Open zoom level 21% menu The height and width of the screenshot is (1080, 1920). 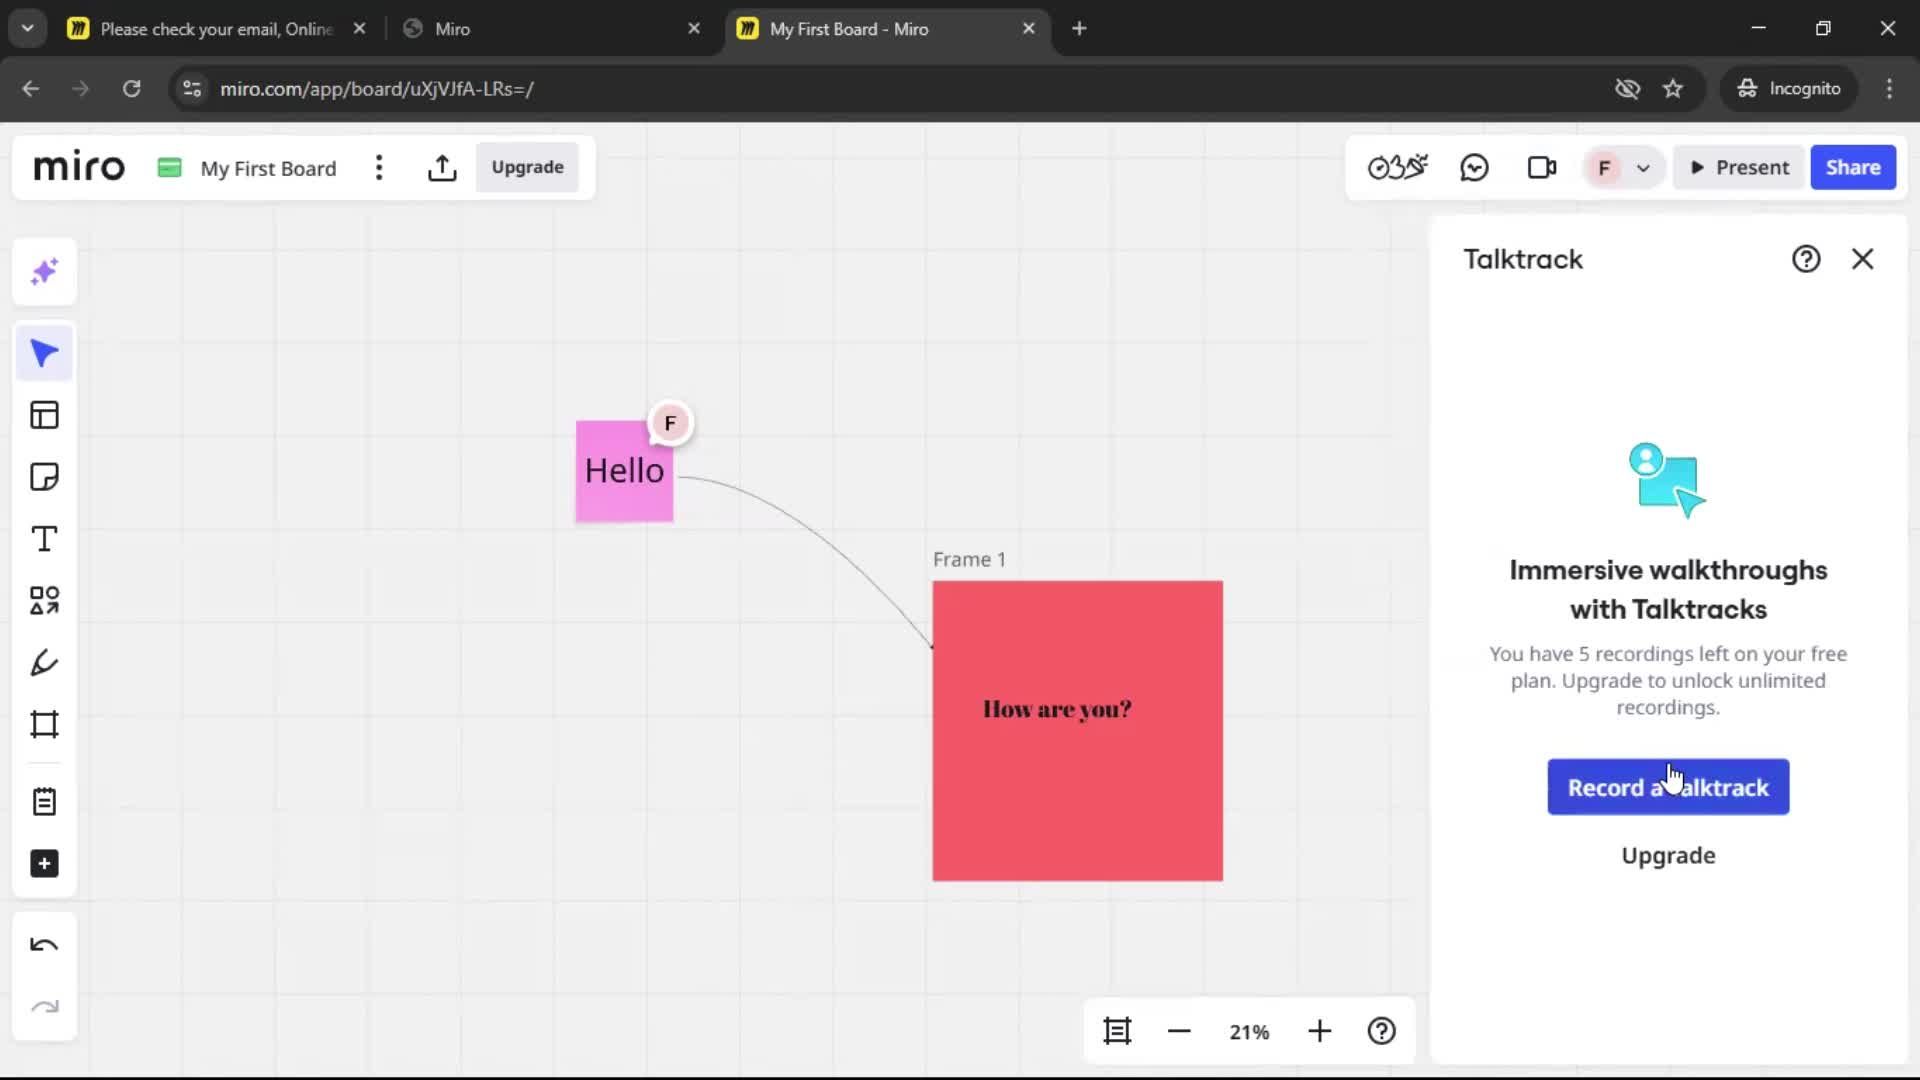(x=1249, y=1031)
